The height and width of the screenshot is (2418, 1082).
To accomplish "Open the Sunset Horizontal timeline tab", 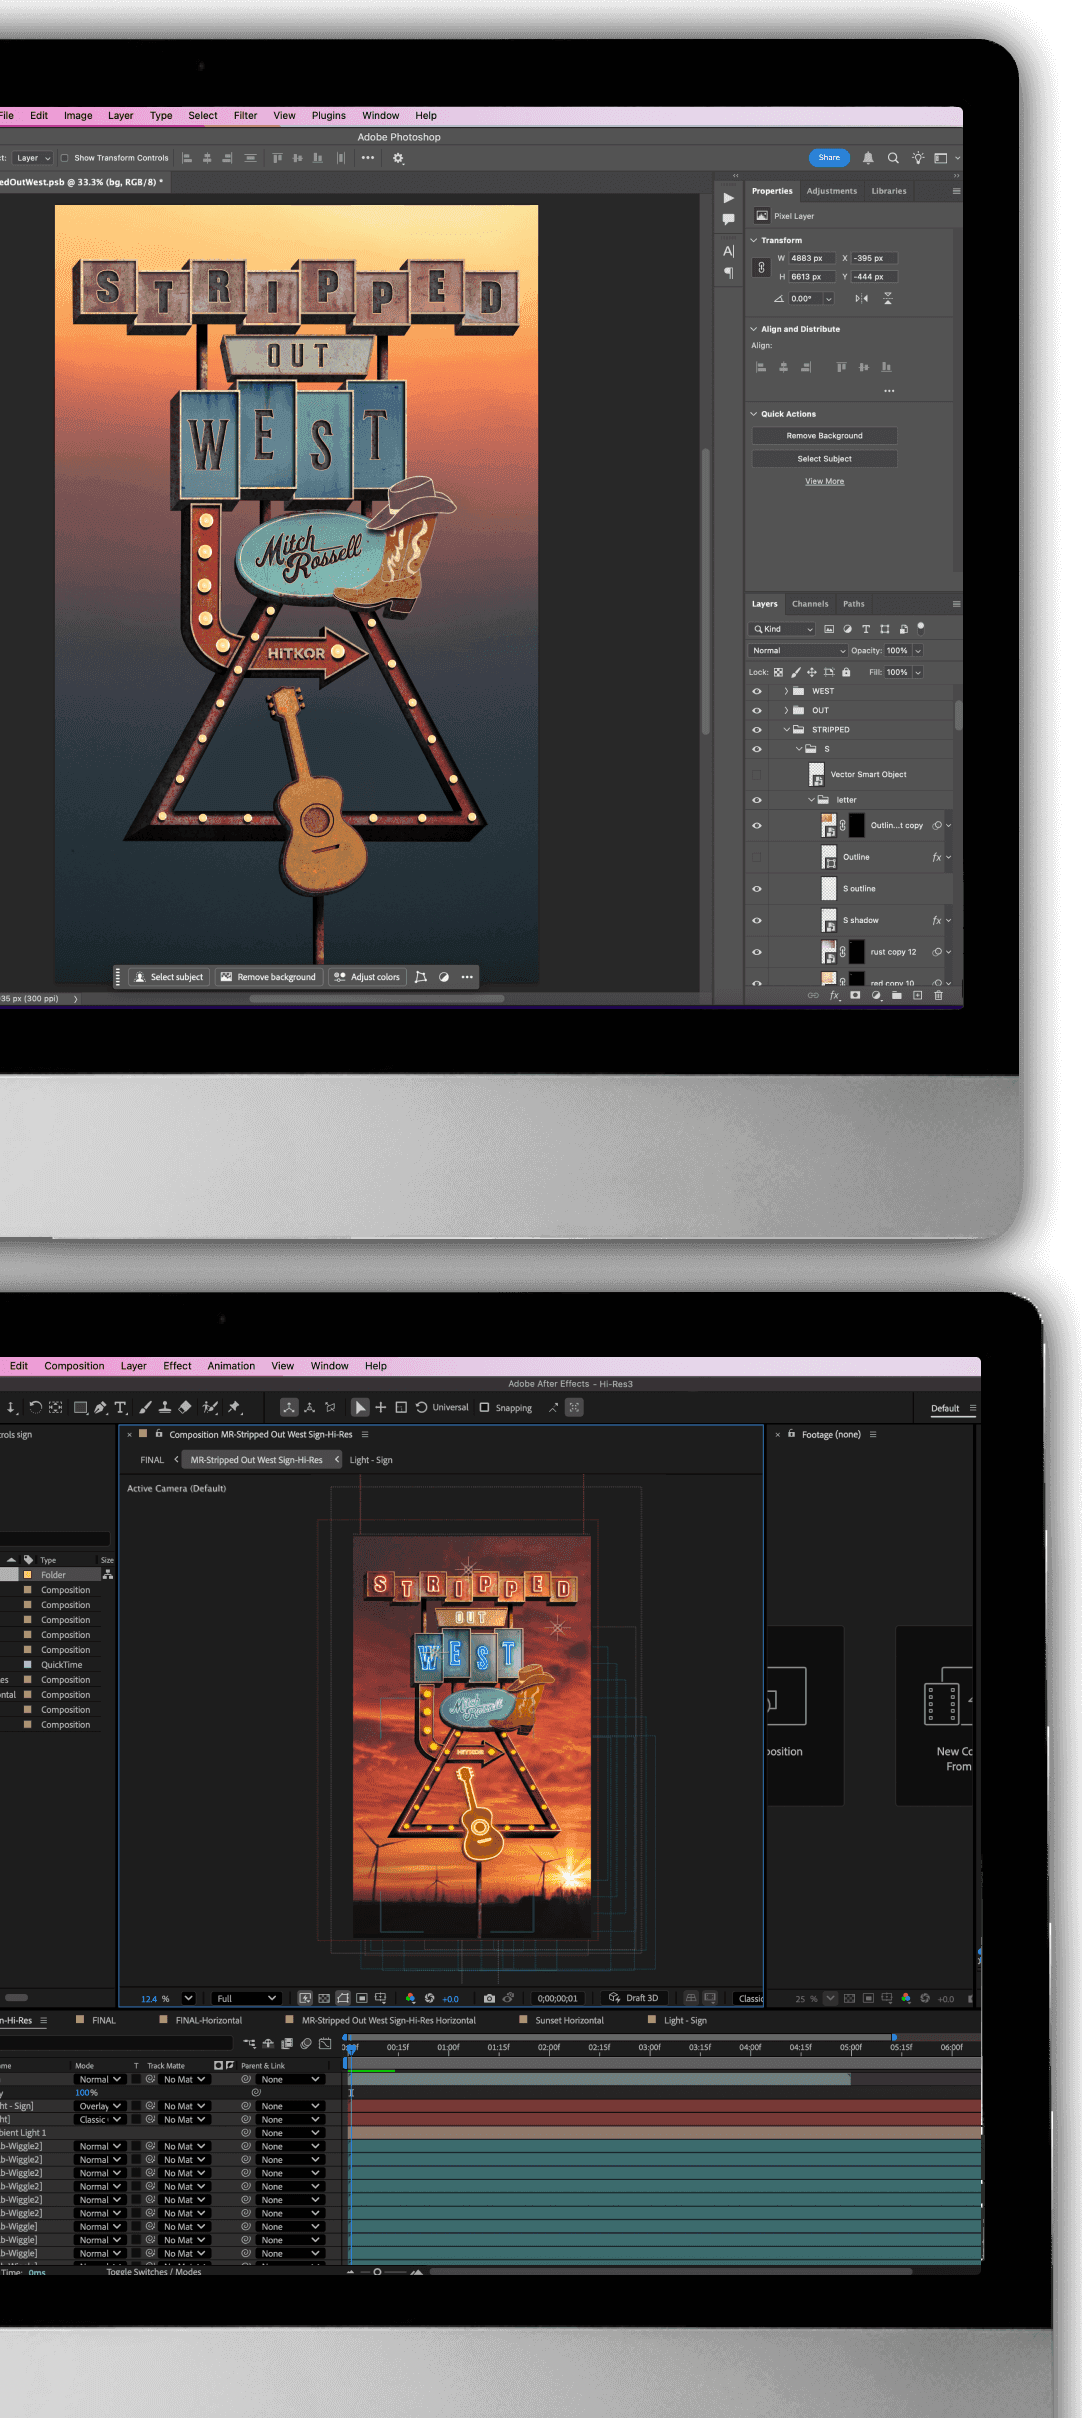I will tap(569, 2021).
